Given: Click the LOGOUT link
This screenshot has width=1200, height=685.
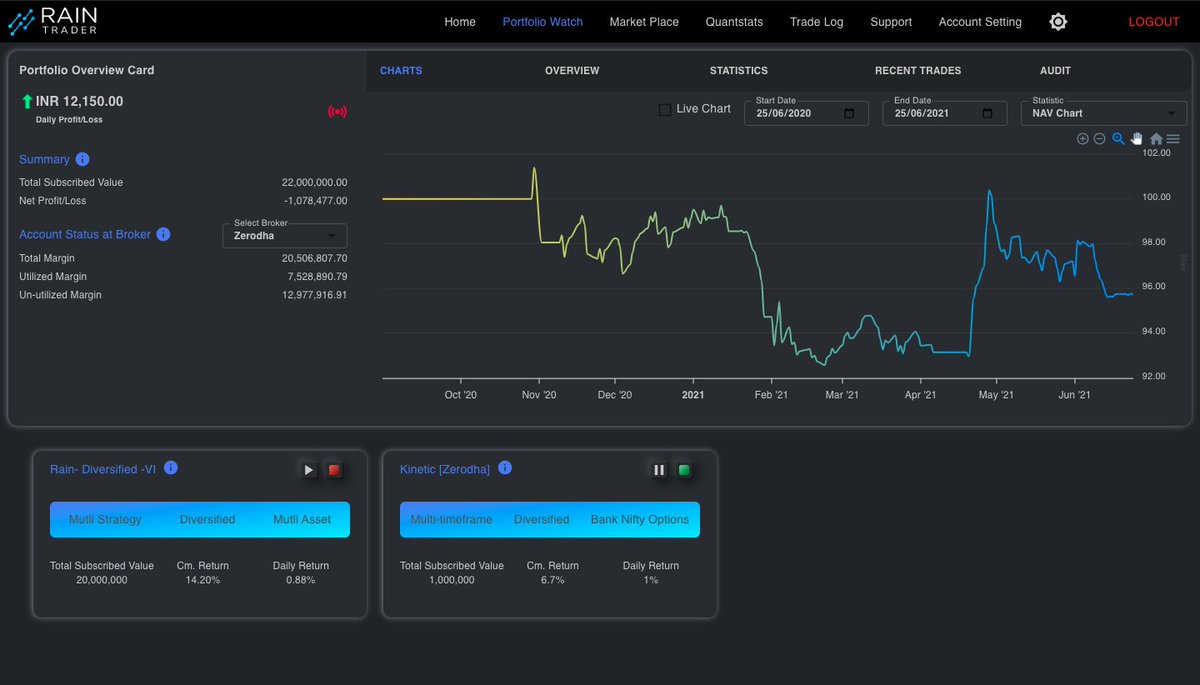Looking at the screenshot, I should coord(1154,22).
